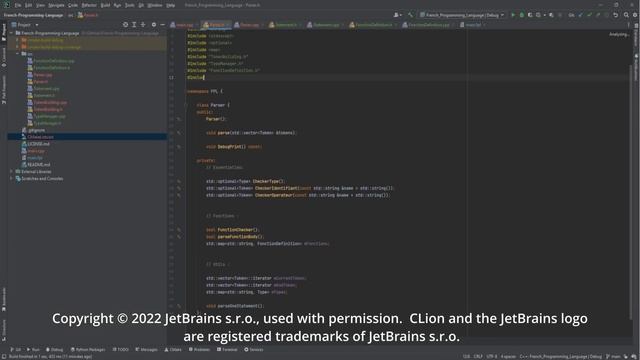Hide the Project panel with minus icon

[x=162, y=25]
